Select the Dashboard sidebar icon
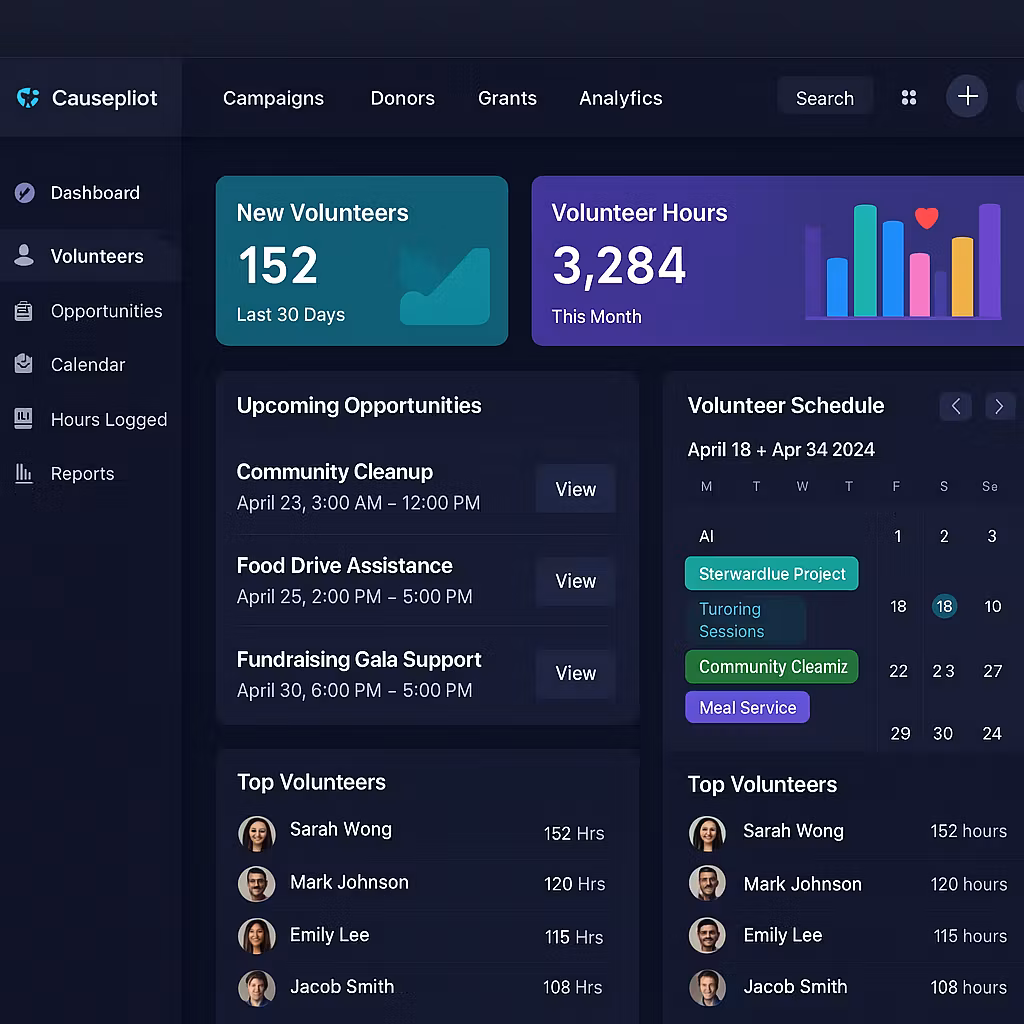The height and width of the screenshot is (1024, 1024). point(24,193)
